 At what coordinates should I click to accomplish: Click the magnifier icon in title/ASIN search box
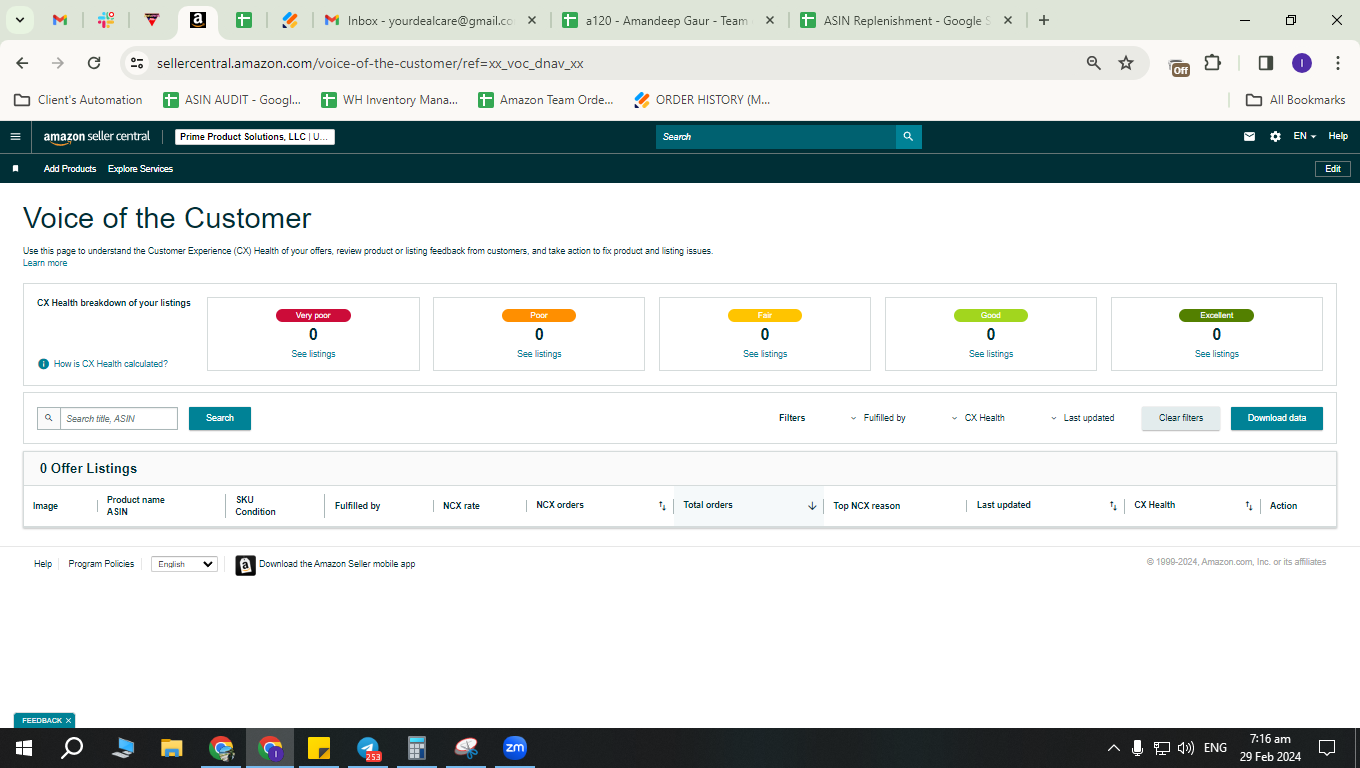48,418
